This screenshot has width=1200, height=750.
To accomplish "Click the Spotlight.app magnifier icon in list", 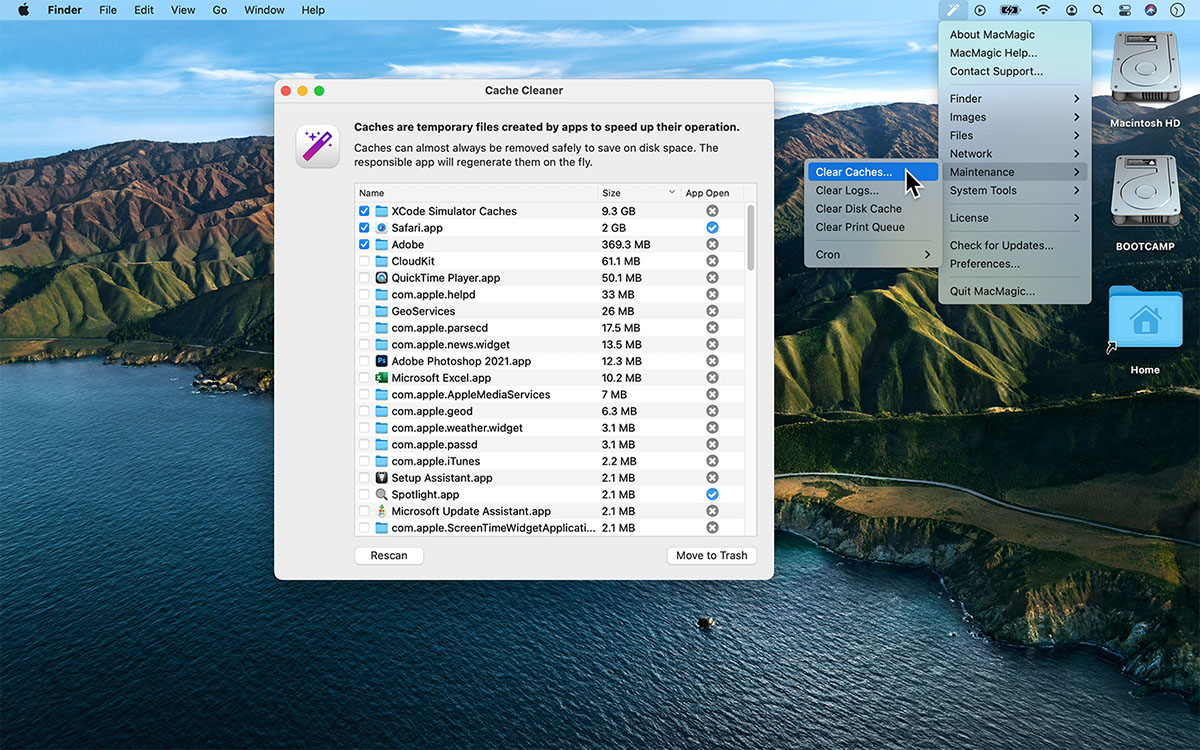I will 381,495.
